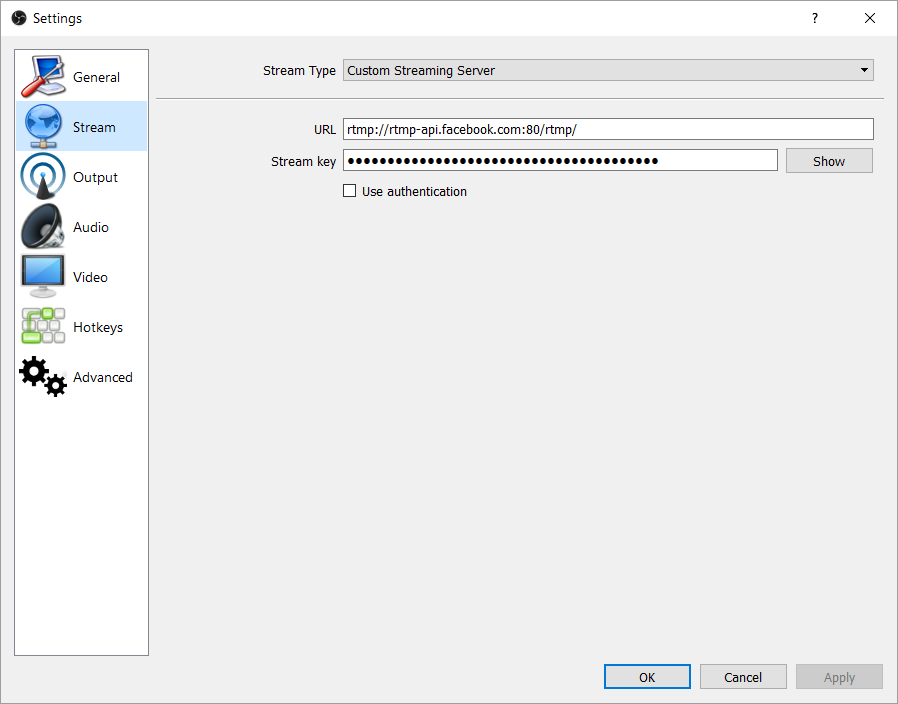The width and height of the screenshot is (898, 704).
Task: Open Output settings via antenna icon
Action: [43, 177]
